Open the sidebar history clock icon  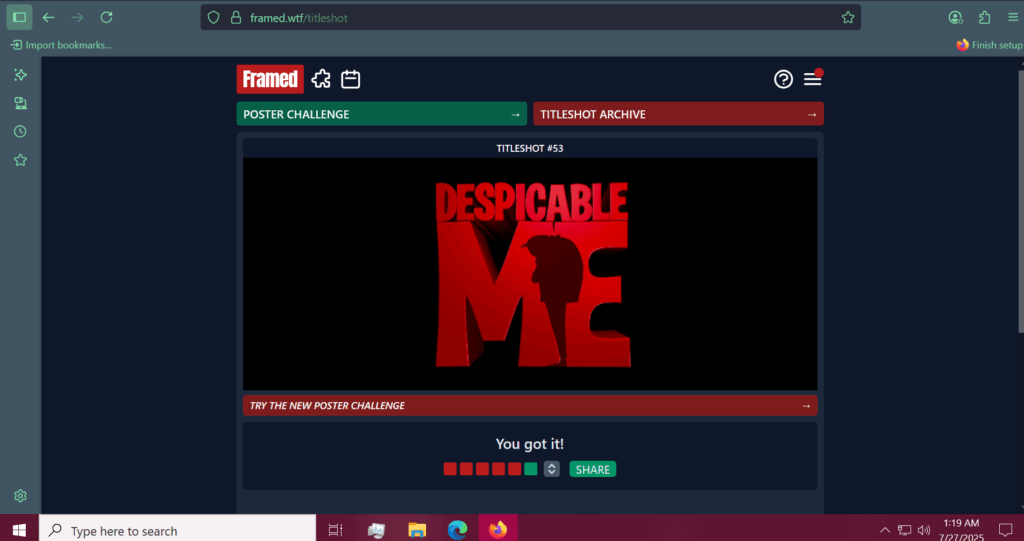coord(20,131)
